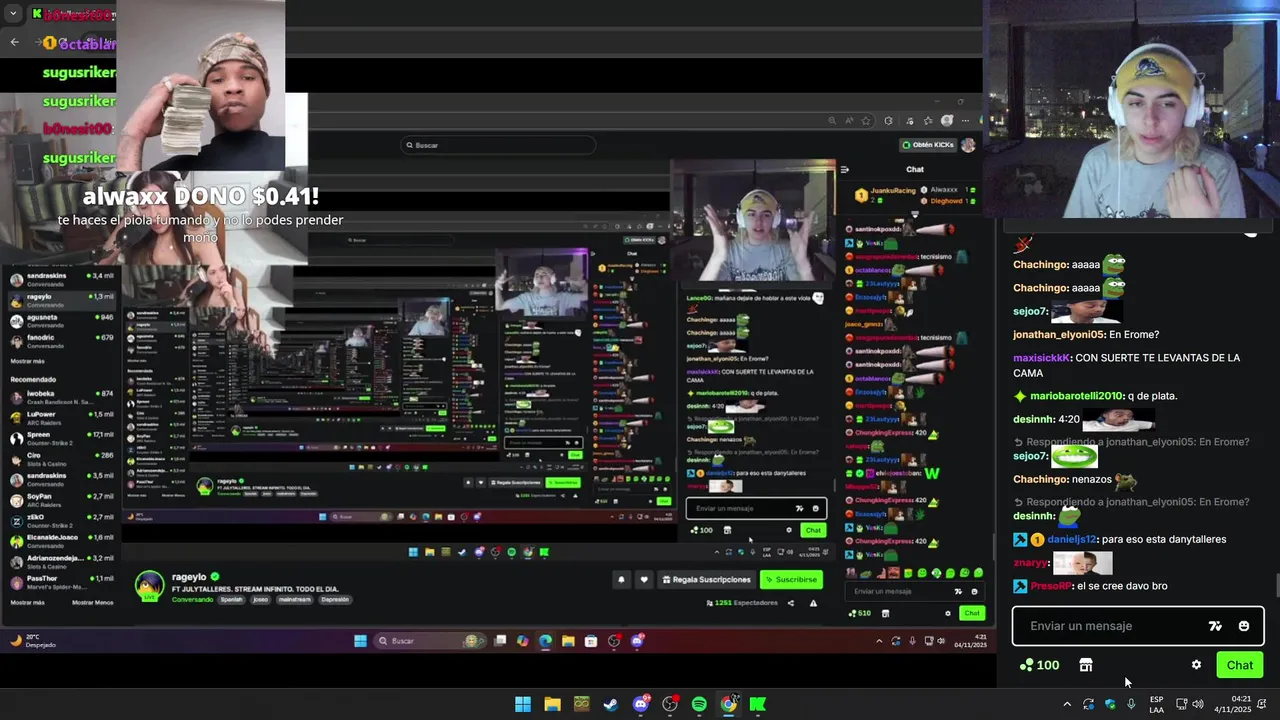This screenshot has height=720, width=1280.
Task: Open the dropdown chevron in the top-left corner
Action: click(x=13, y=14)
